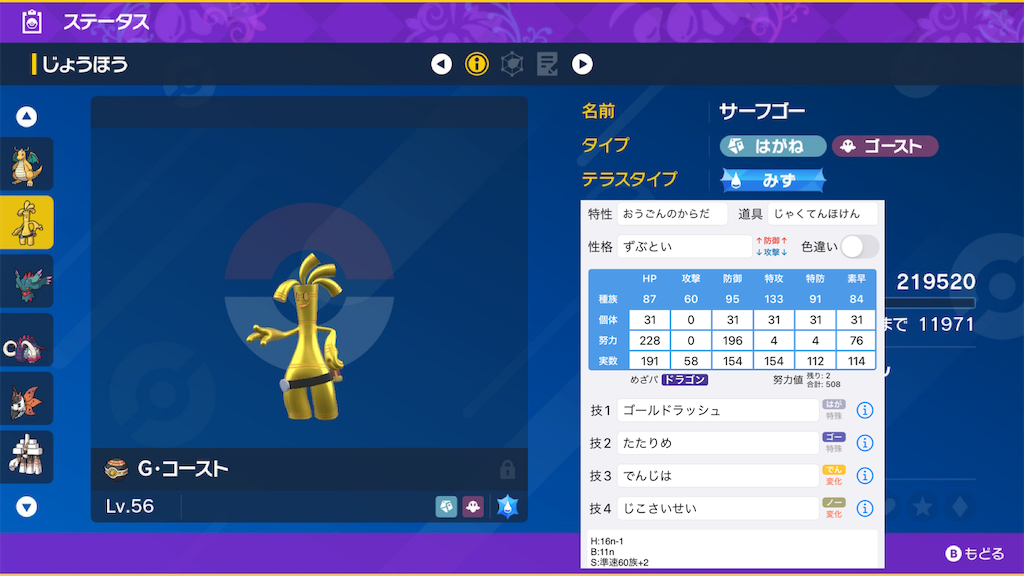Screen dimensions: 1024x576
Task: Click the diamond mark icon
Action: pos(960,506)
